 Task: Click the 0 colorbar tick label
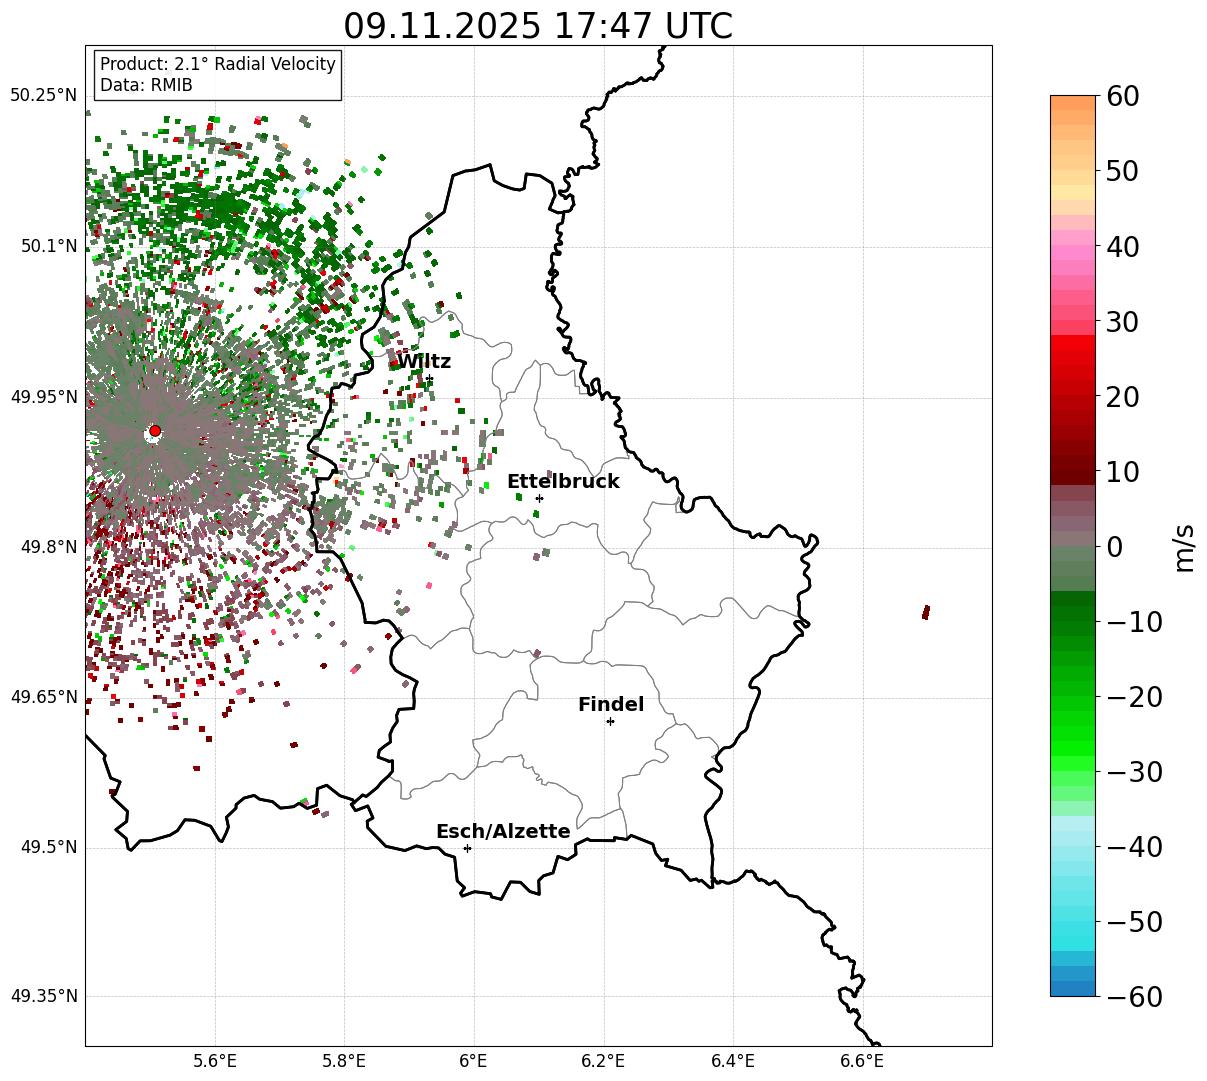1114,546
